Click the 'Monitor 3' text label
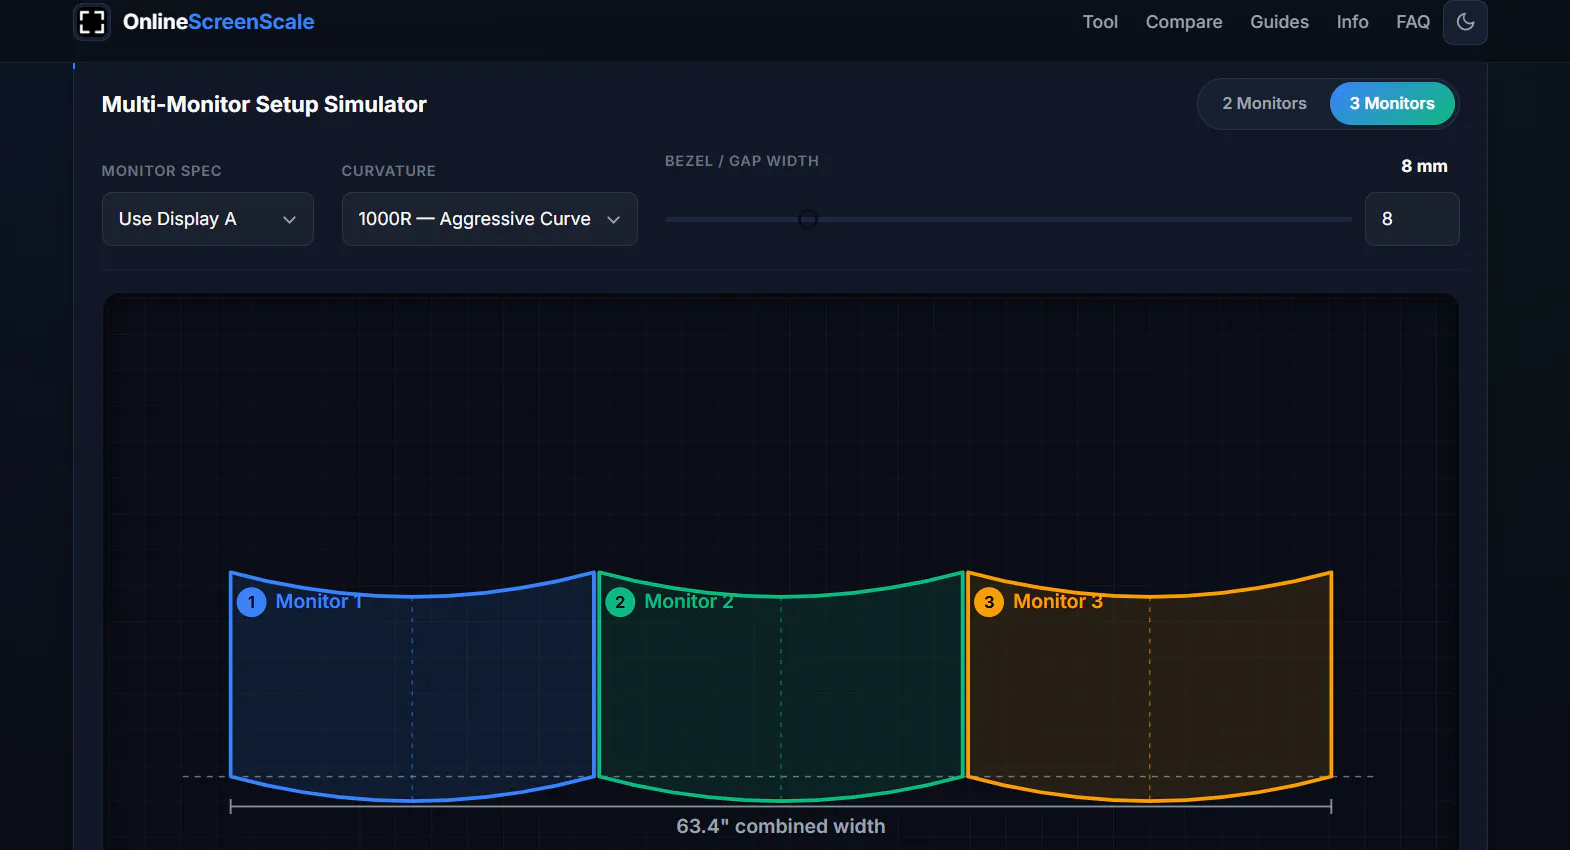The image size is (1570, 850). 1058,601
